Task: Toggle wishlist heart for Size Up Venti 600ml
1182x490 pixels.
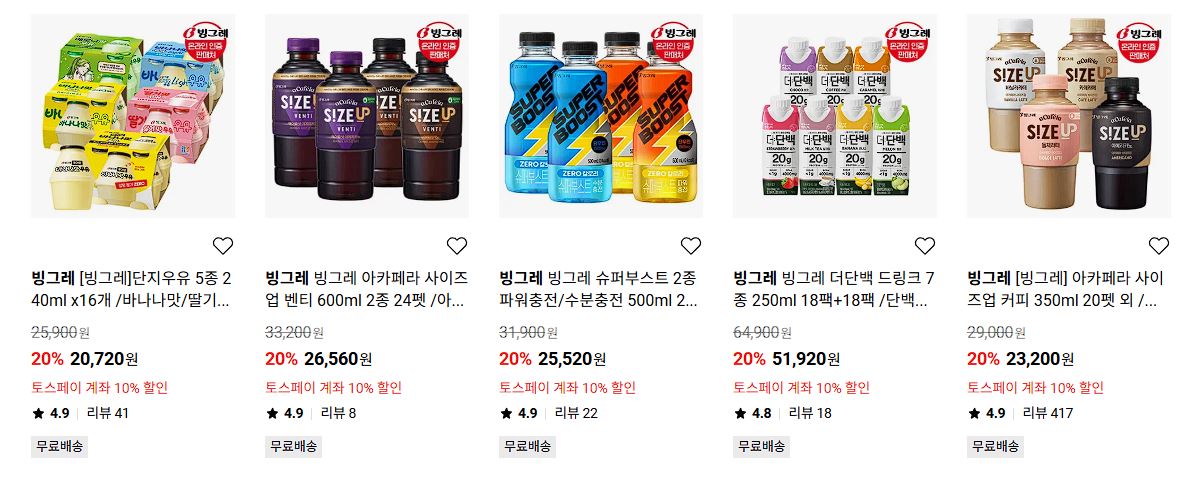Action: tap(457, 246)
